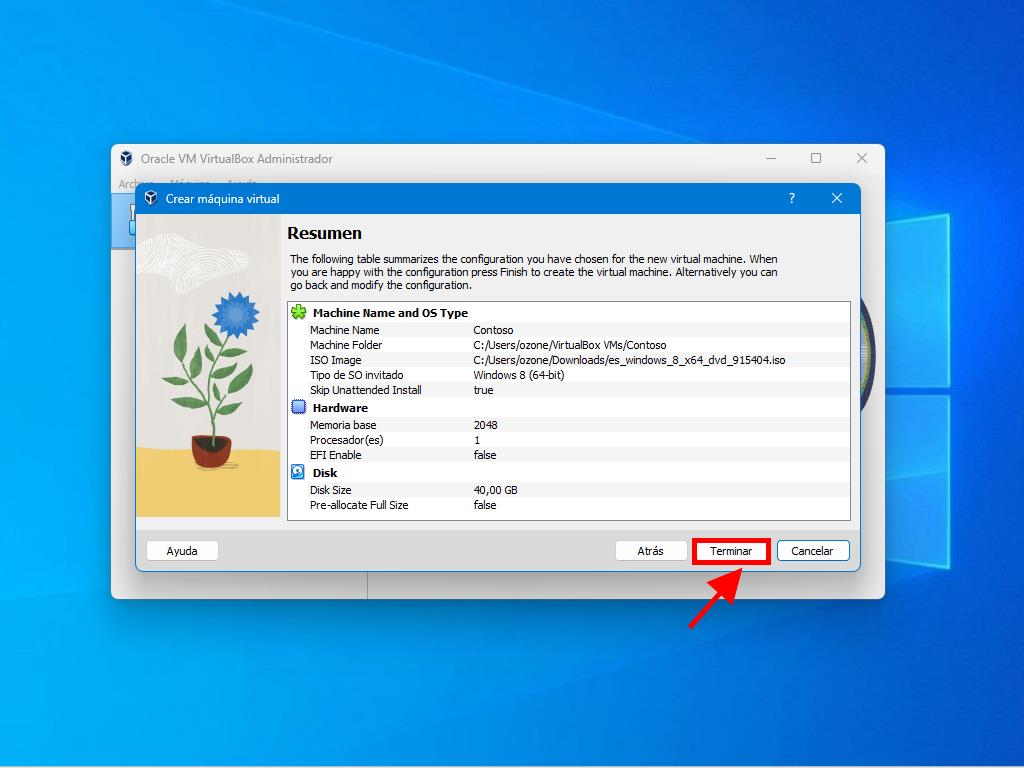Select the Memoria base 2048 row
Screen dimensions: 1024x768
568,425
